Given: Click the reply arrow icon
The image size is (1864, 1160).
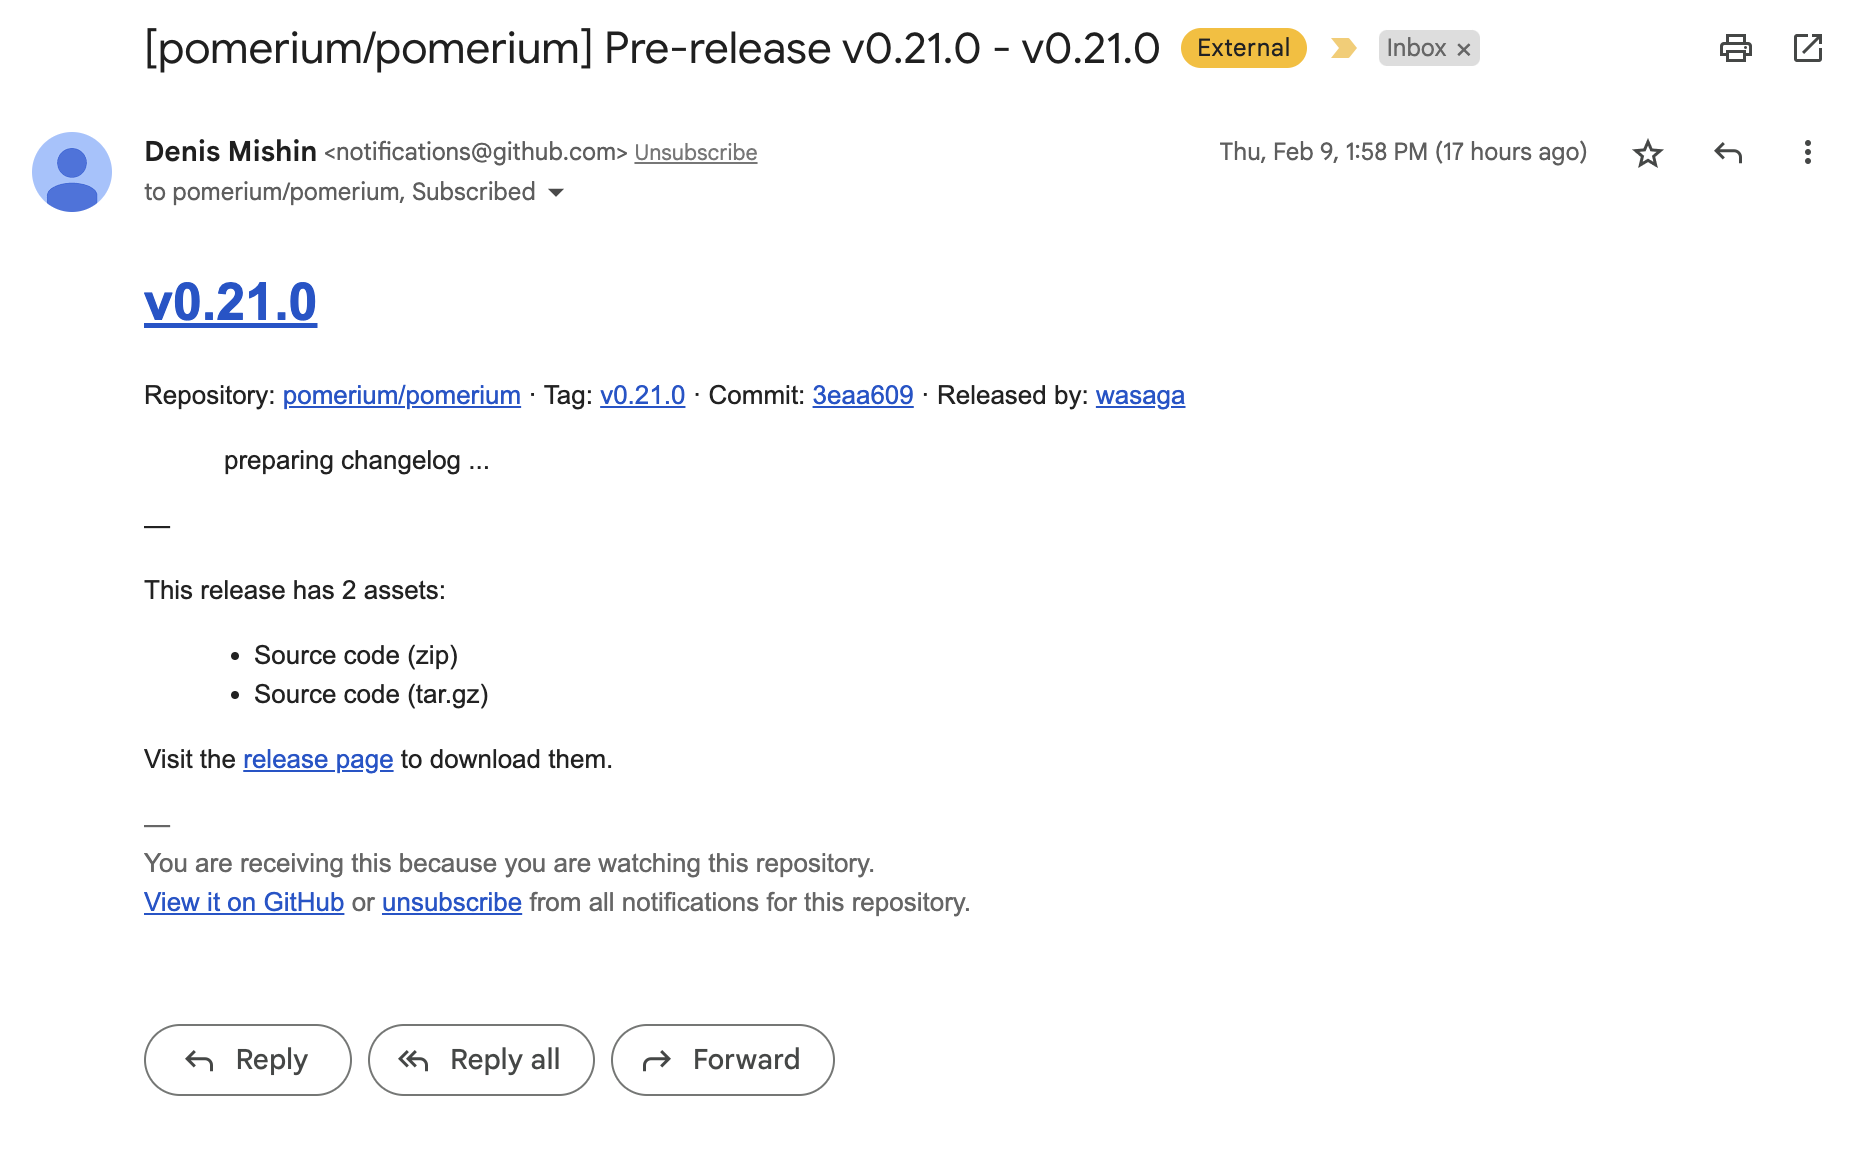Looking at the screenshot, I should [x=1728, y=153].
